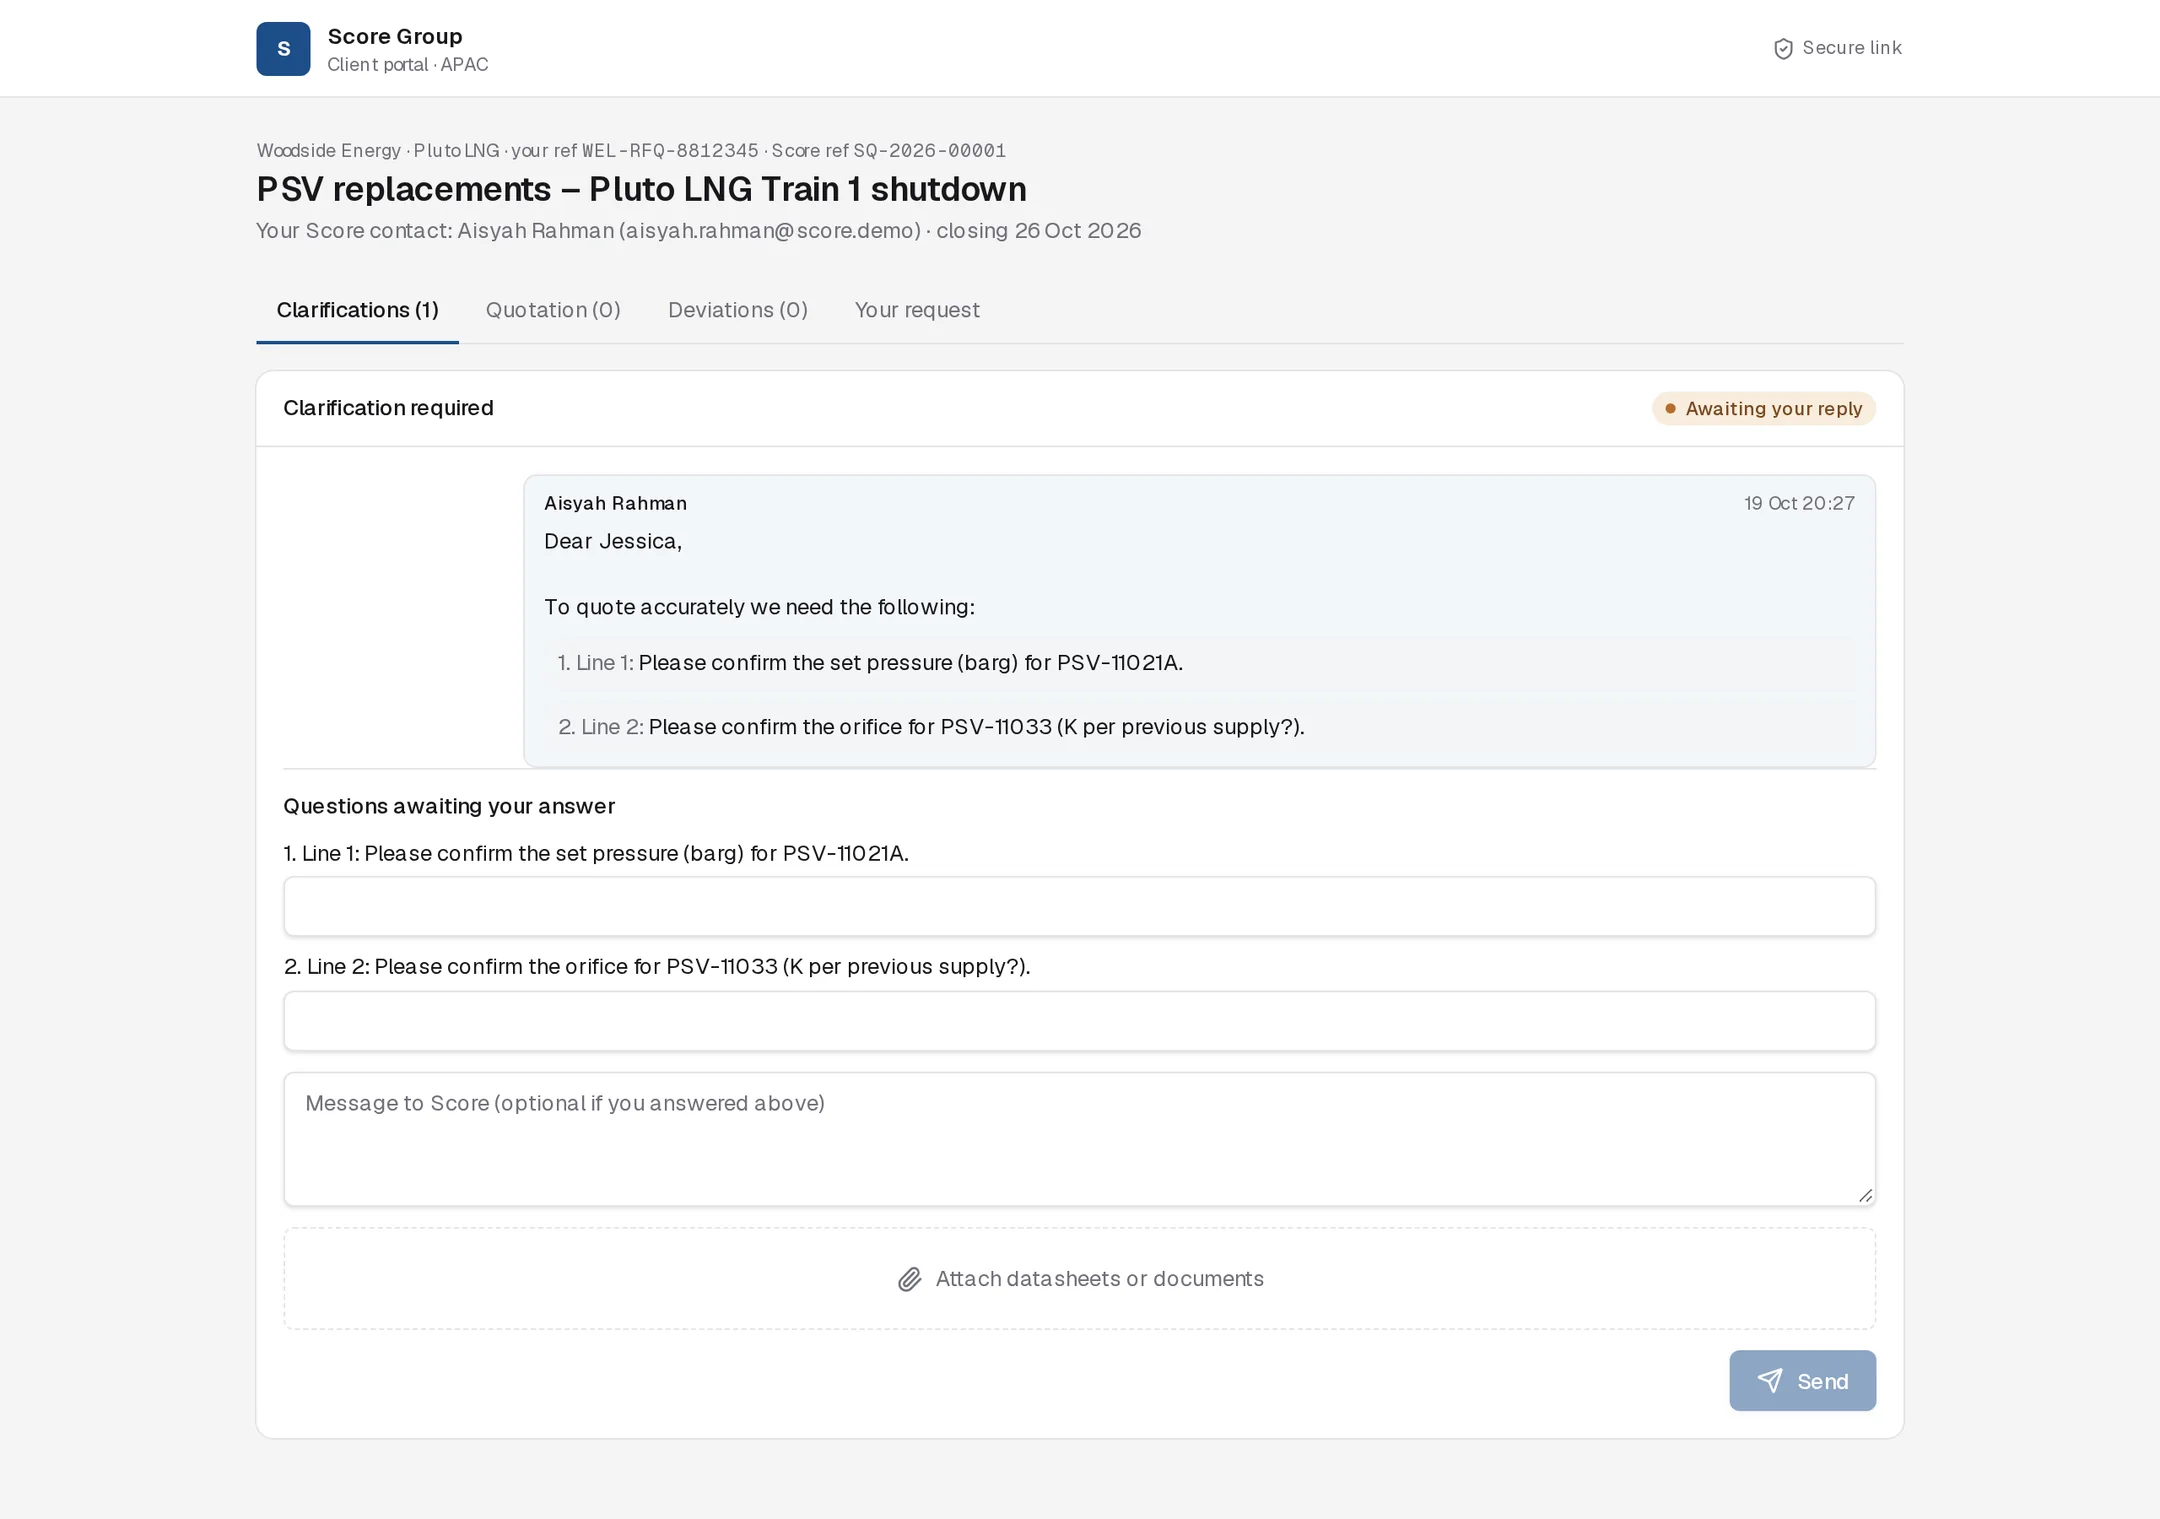This screenshot has height=1519, width=2160.
Task: Click the Message to Score text area
Action: [1079, 1139]
